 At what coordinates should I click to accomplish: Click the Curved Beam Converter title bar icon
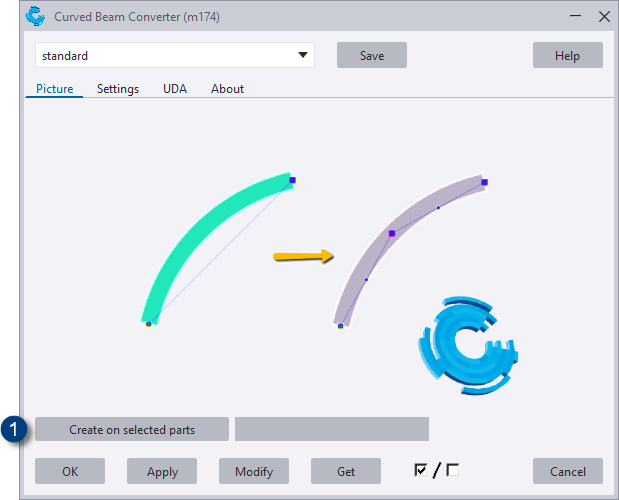click(x=35, y=17)
